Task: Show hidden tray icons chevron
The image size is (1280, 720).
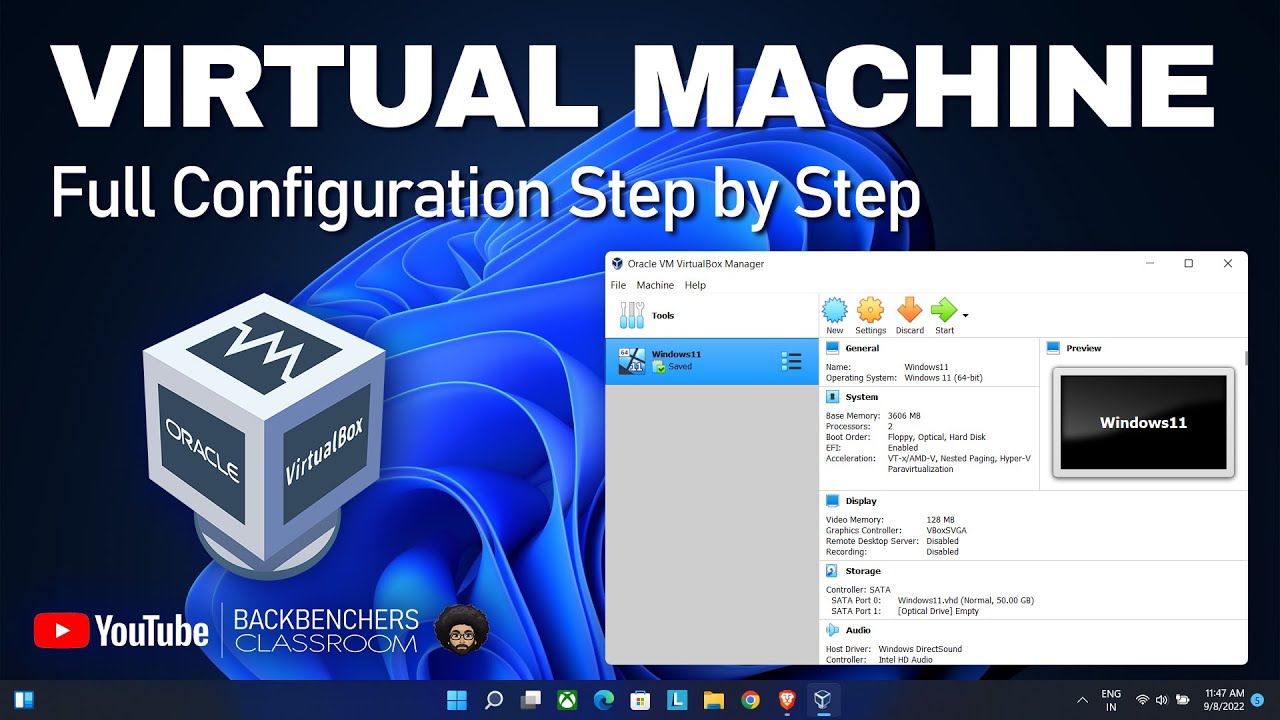Action: pos(1082,700)
